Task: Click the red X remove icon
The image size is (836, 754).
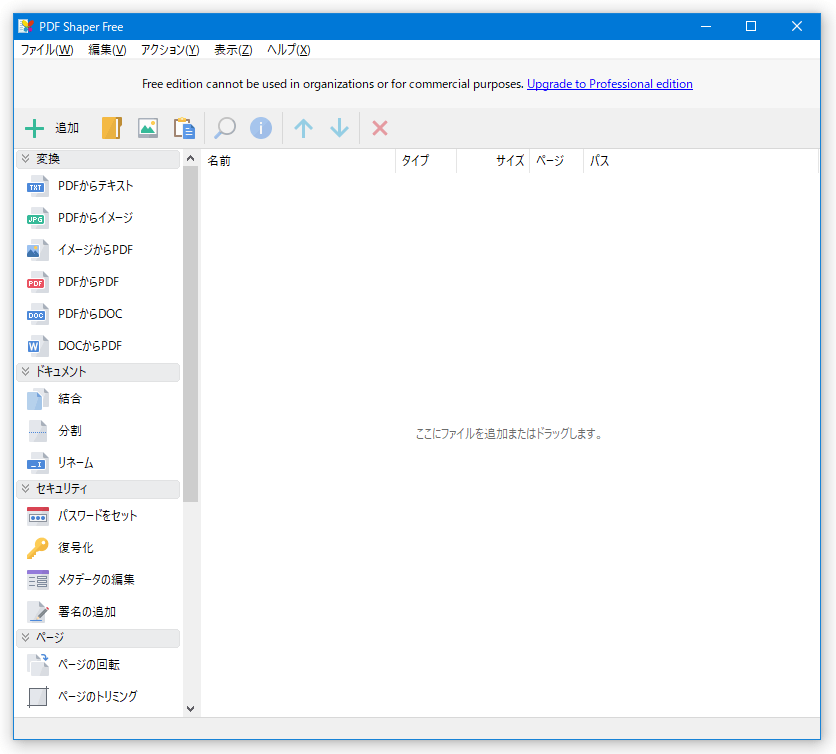Action: click(x=380, y=128)
